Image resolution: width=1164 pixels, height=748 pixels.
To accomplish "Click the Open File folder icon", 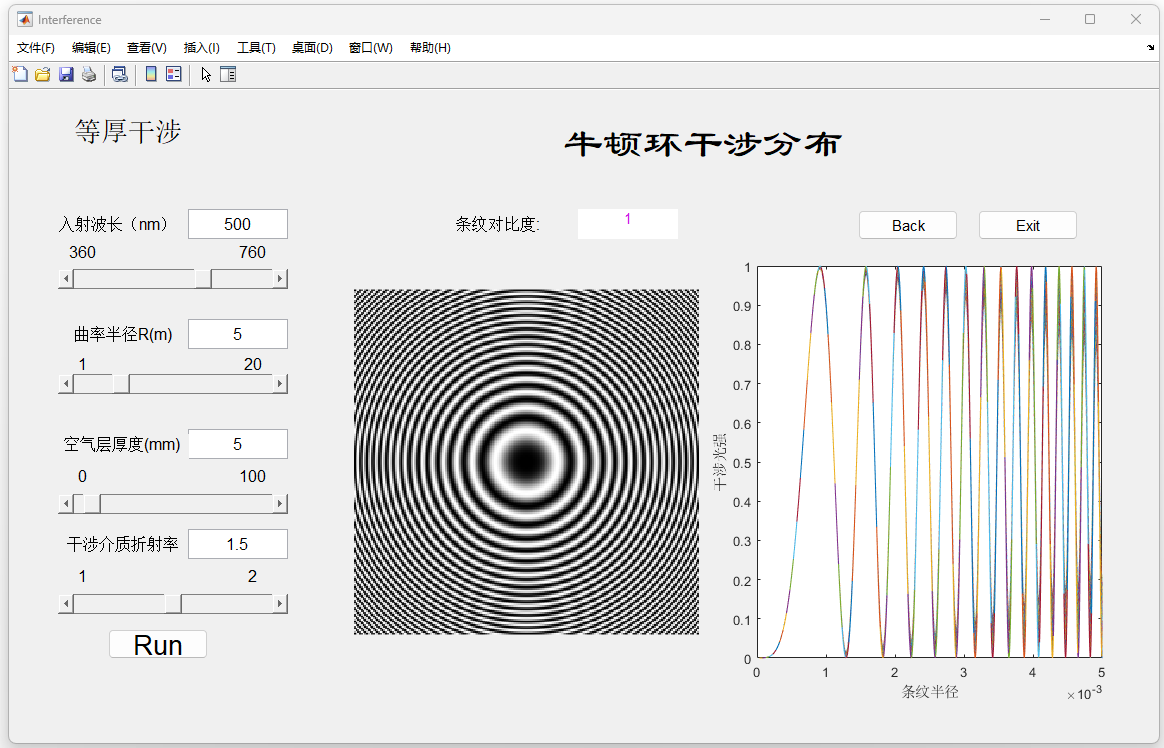I will 43,74.
